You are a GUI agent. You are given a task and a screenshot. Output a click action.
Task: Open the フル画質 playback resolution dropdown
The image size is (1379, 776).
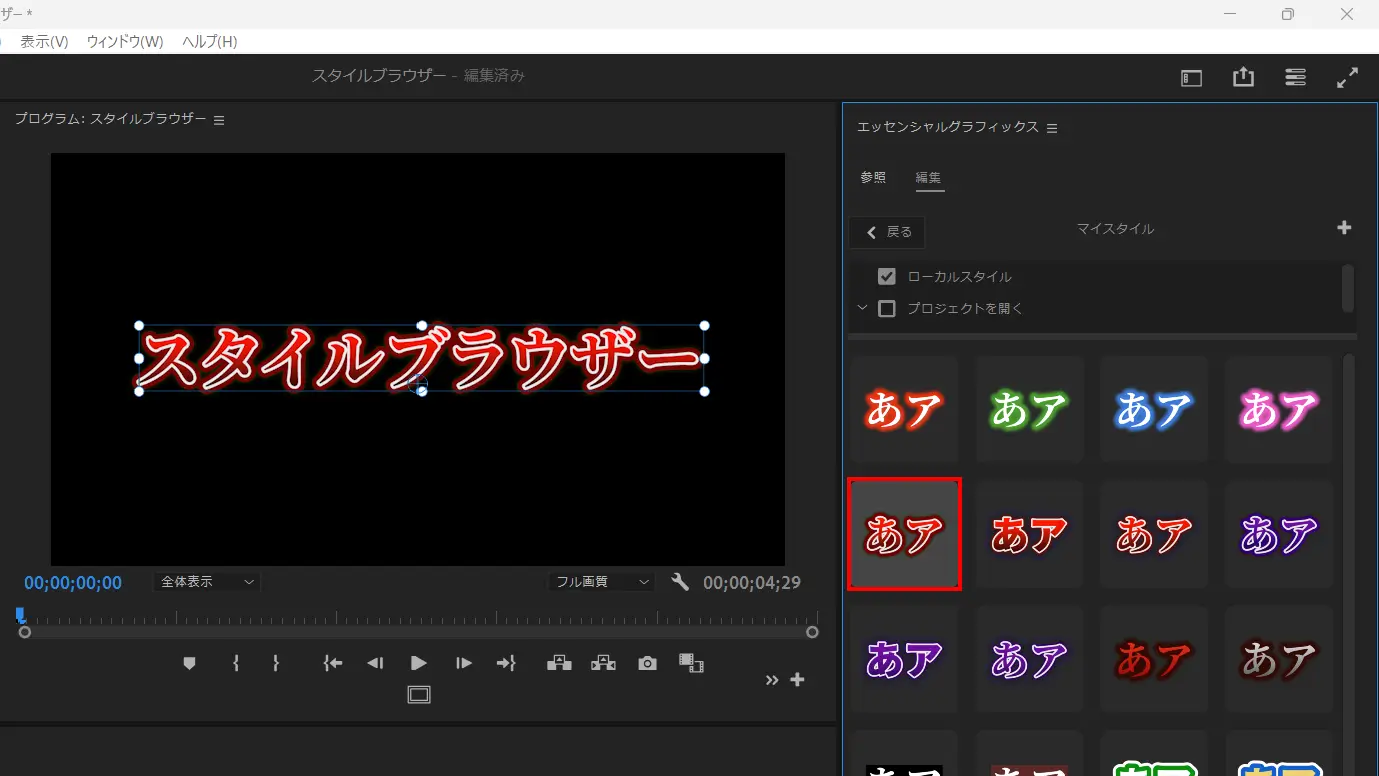click(x=601, y=581)
